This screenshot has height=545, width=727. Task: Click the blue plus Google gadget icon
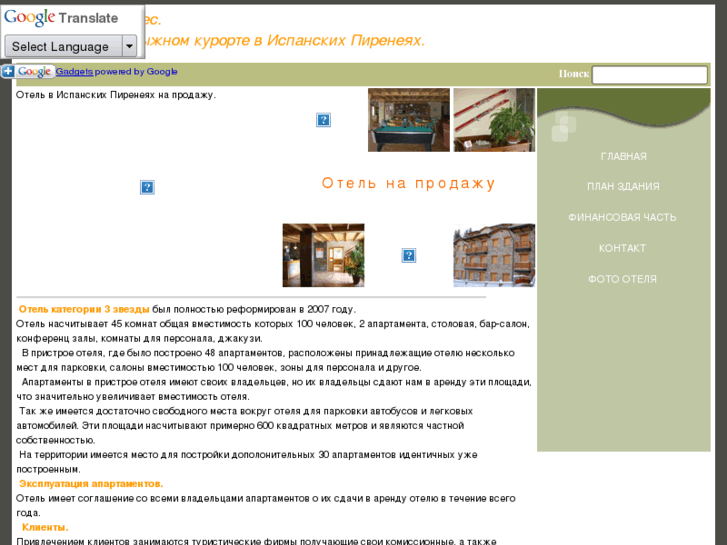8,71
